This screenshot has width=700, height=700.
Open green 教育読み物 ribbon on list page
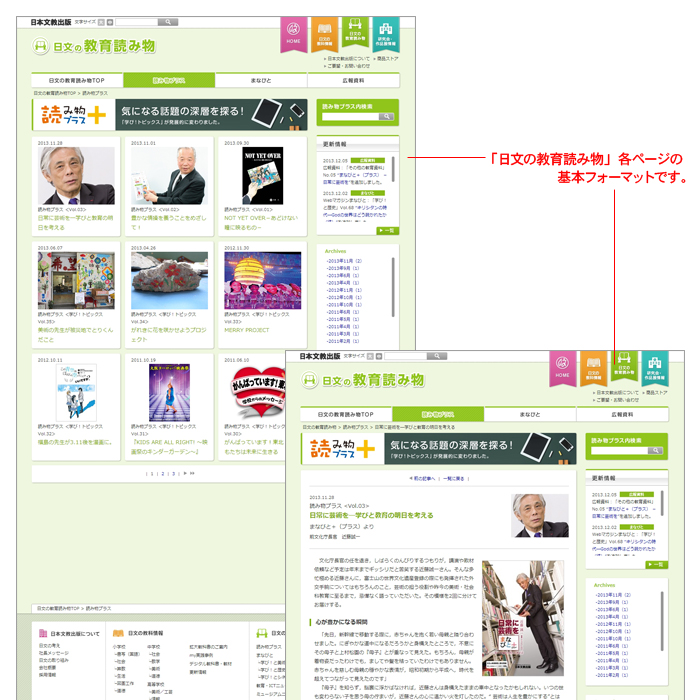coord(355,32)
